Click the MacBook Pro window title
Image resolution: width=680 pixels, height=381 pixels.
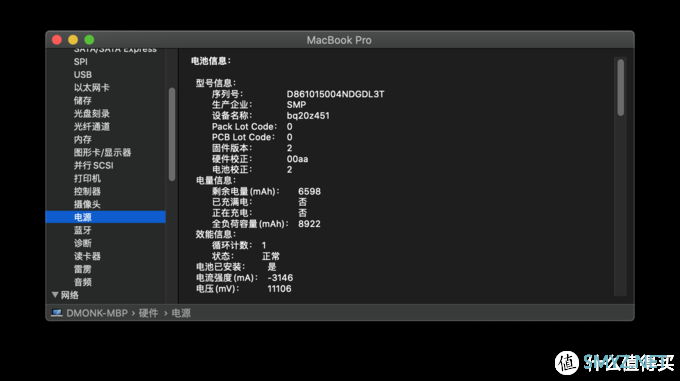point(339,40)
